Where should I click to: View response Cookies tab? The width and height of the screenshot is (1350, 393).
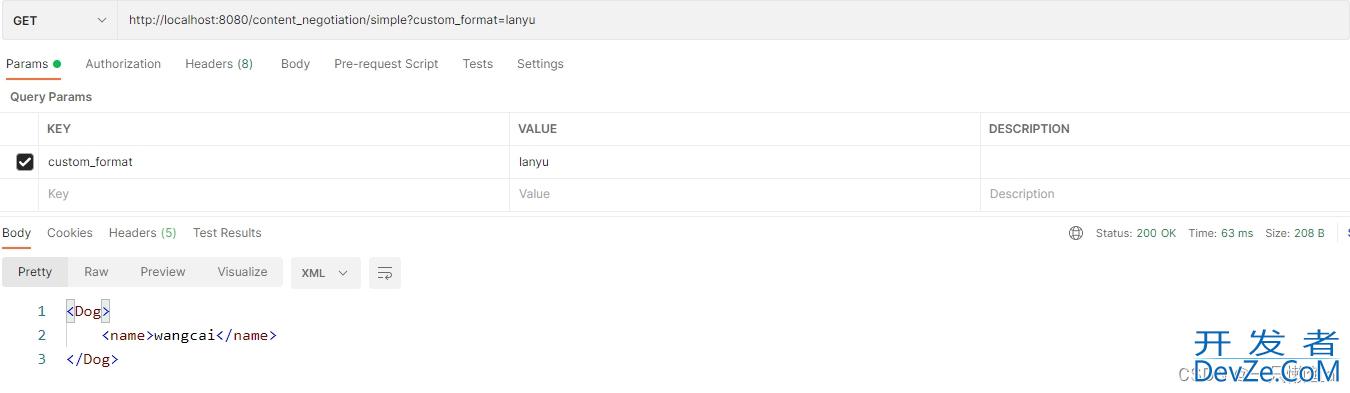point(70,233)
